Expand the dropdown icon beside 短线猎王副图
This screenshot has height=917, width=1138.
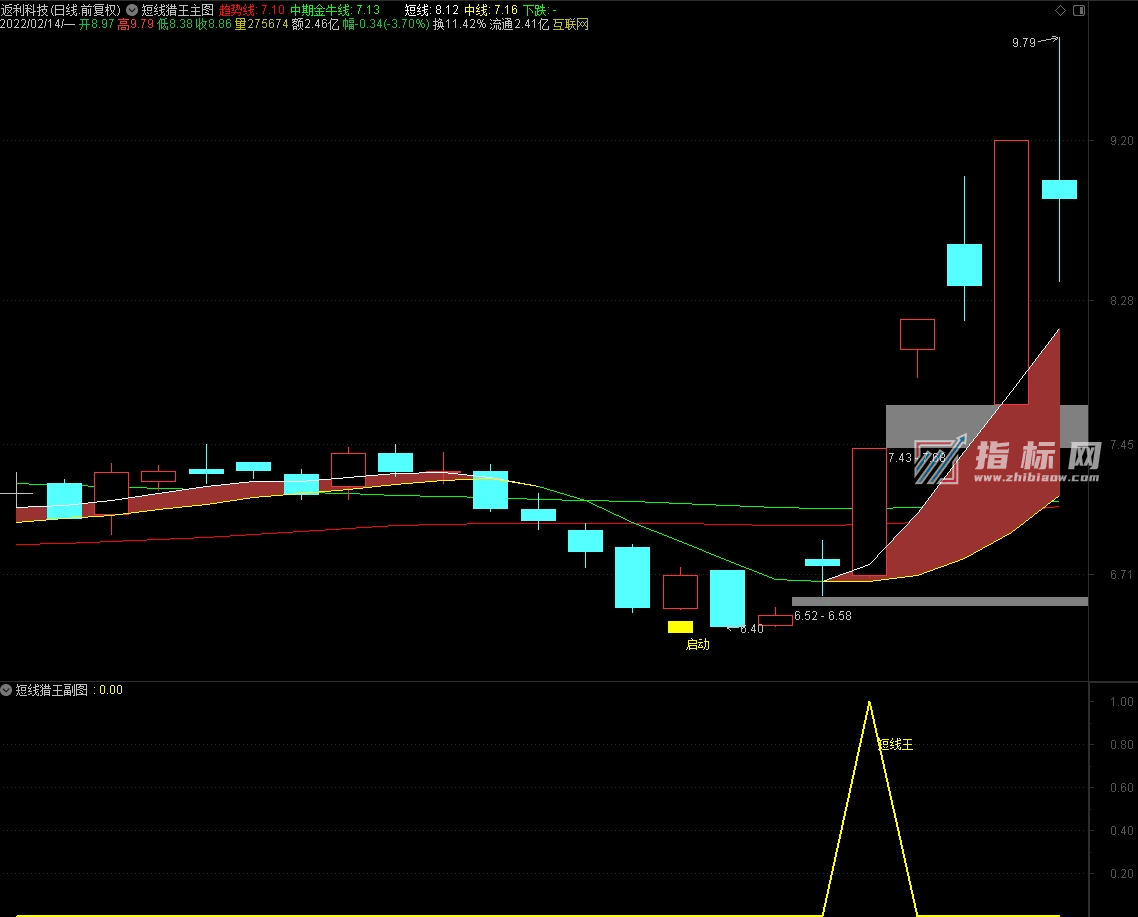pos(6,690)
